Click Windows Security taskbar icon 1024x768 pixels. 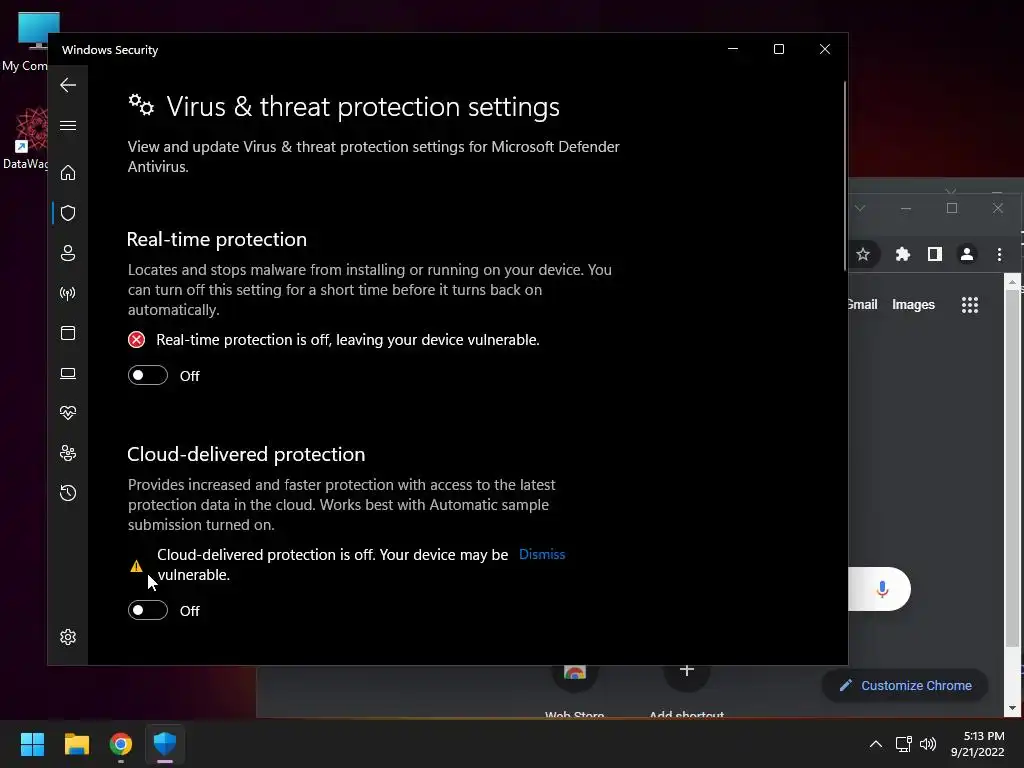tap(165, 744)
